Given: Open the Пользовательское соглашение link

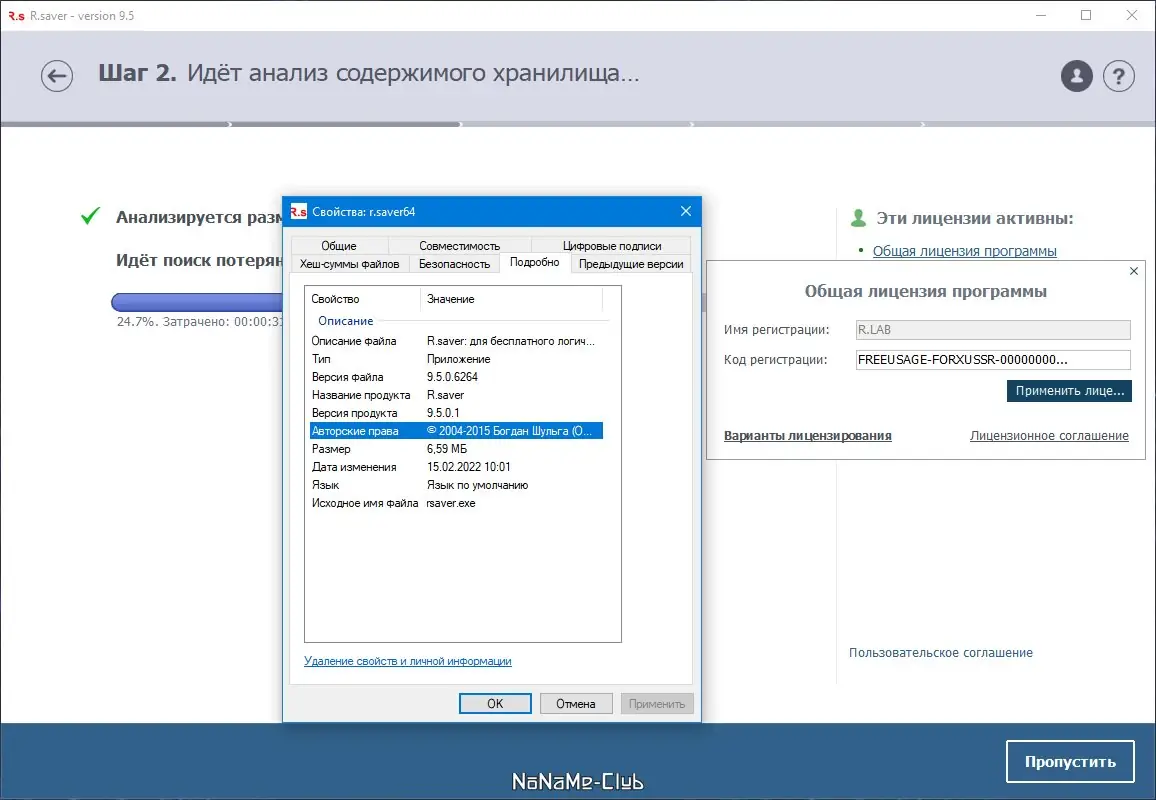Looking at the screenshot, I should click(941, 653).
